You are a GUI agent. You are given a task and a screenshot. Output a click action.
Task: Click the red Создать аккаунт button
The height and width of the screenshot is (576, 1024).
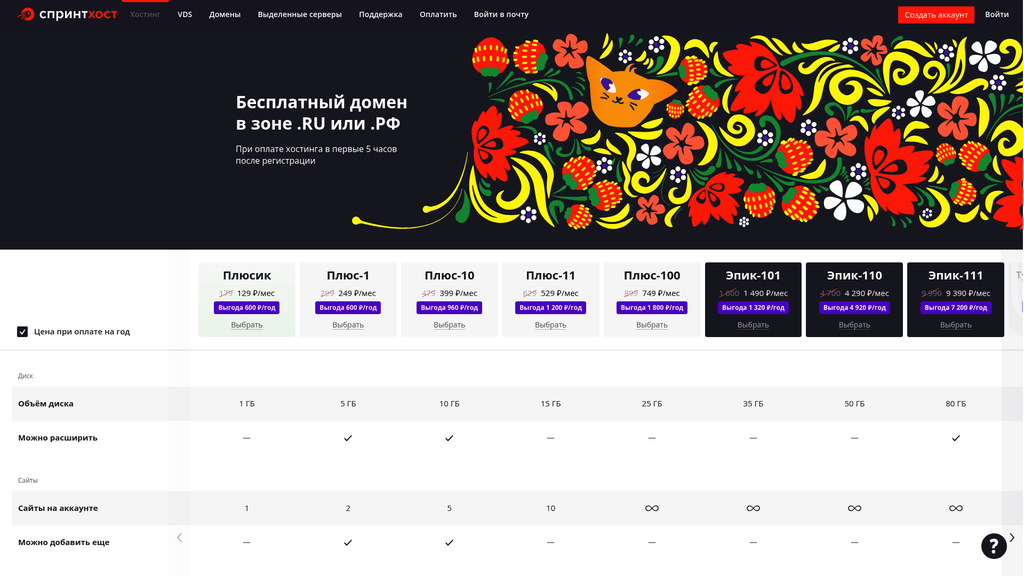tap(937, 14)
